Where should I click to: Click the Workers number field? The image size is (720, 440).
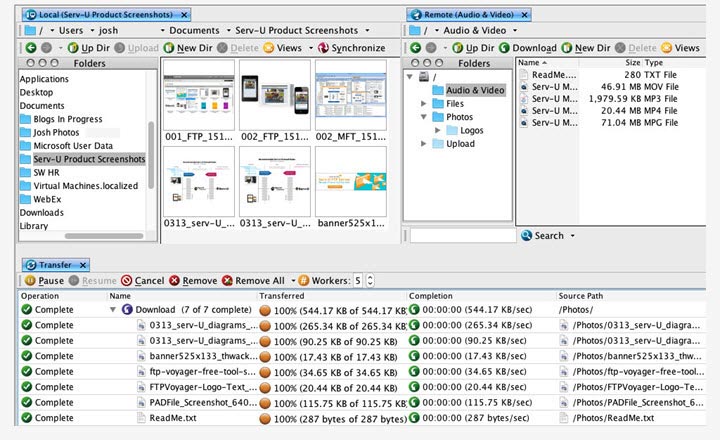[x=358, y=281]
